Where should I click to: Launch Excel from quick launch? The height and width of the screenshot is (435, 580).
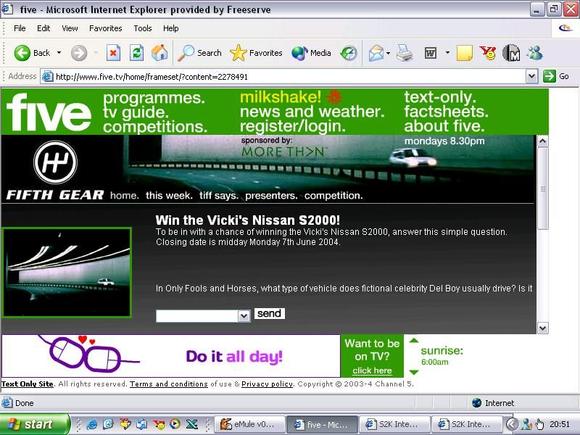pyautogui.click(x=192, y=424)
